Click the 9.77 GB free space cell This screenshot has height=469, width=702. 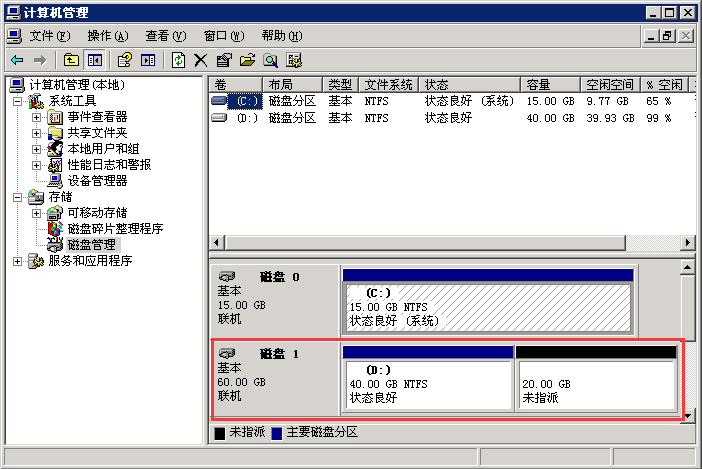click(x=607, y=101)
